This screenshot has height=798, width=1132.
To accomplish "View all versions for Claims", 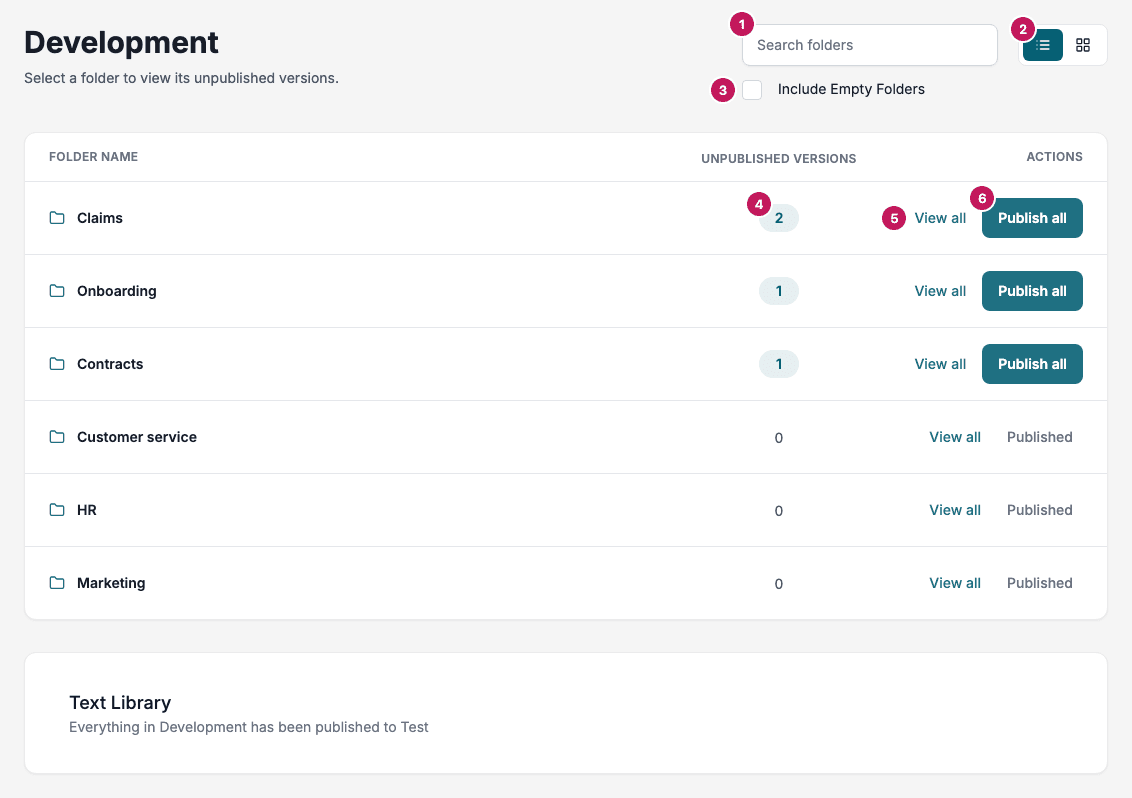I will pos(940,218).
